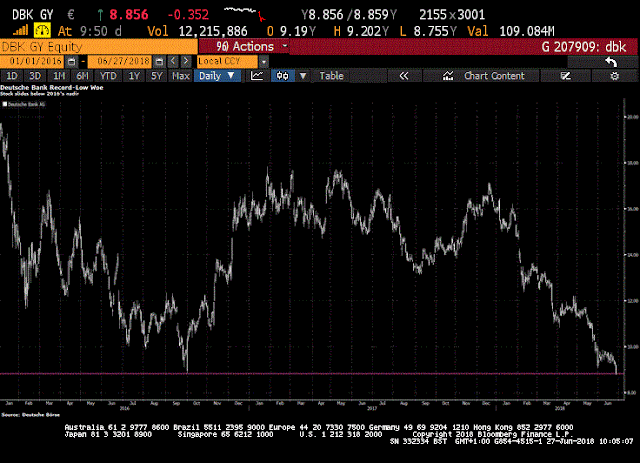Click the yellow gauge icon
The height and width of the screenshot is (463, 640).
(x=42, y=31)
